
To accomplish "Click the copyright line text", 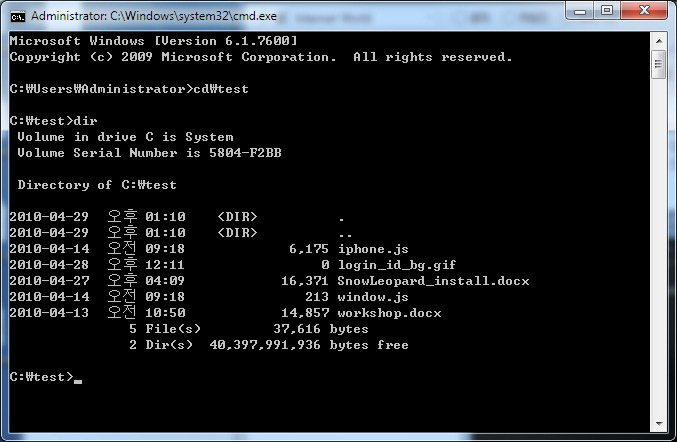I will [261, 57].
